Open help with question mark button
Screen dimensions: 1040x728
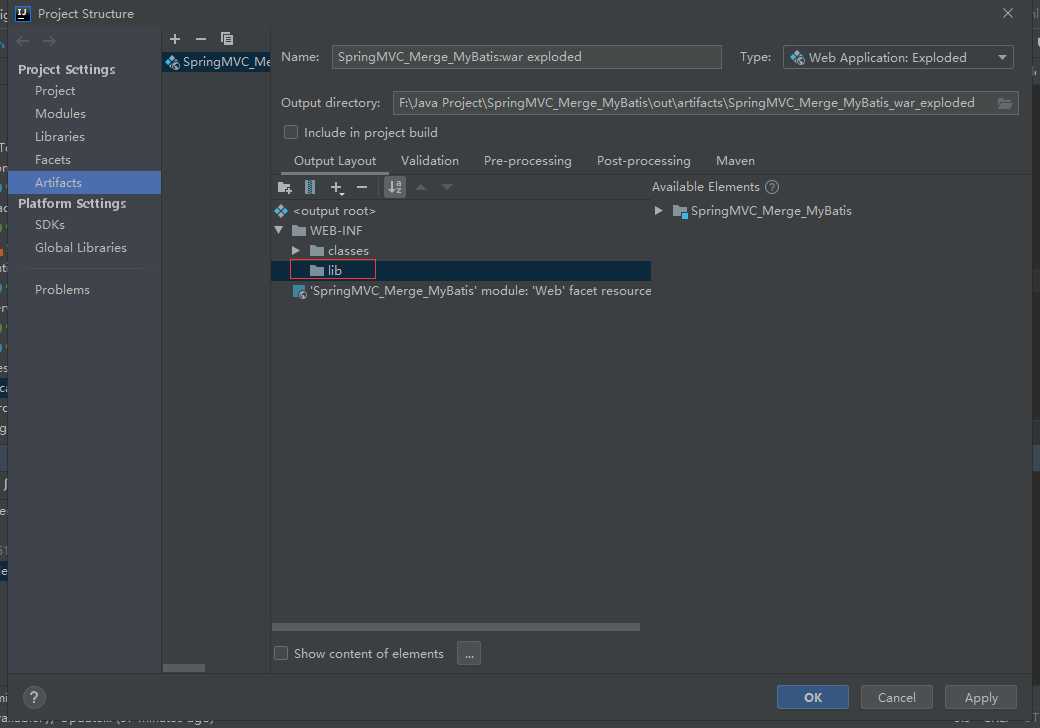pyautogui.click(x=34, y=697)
